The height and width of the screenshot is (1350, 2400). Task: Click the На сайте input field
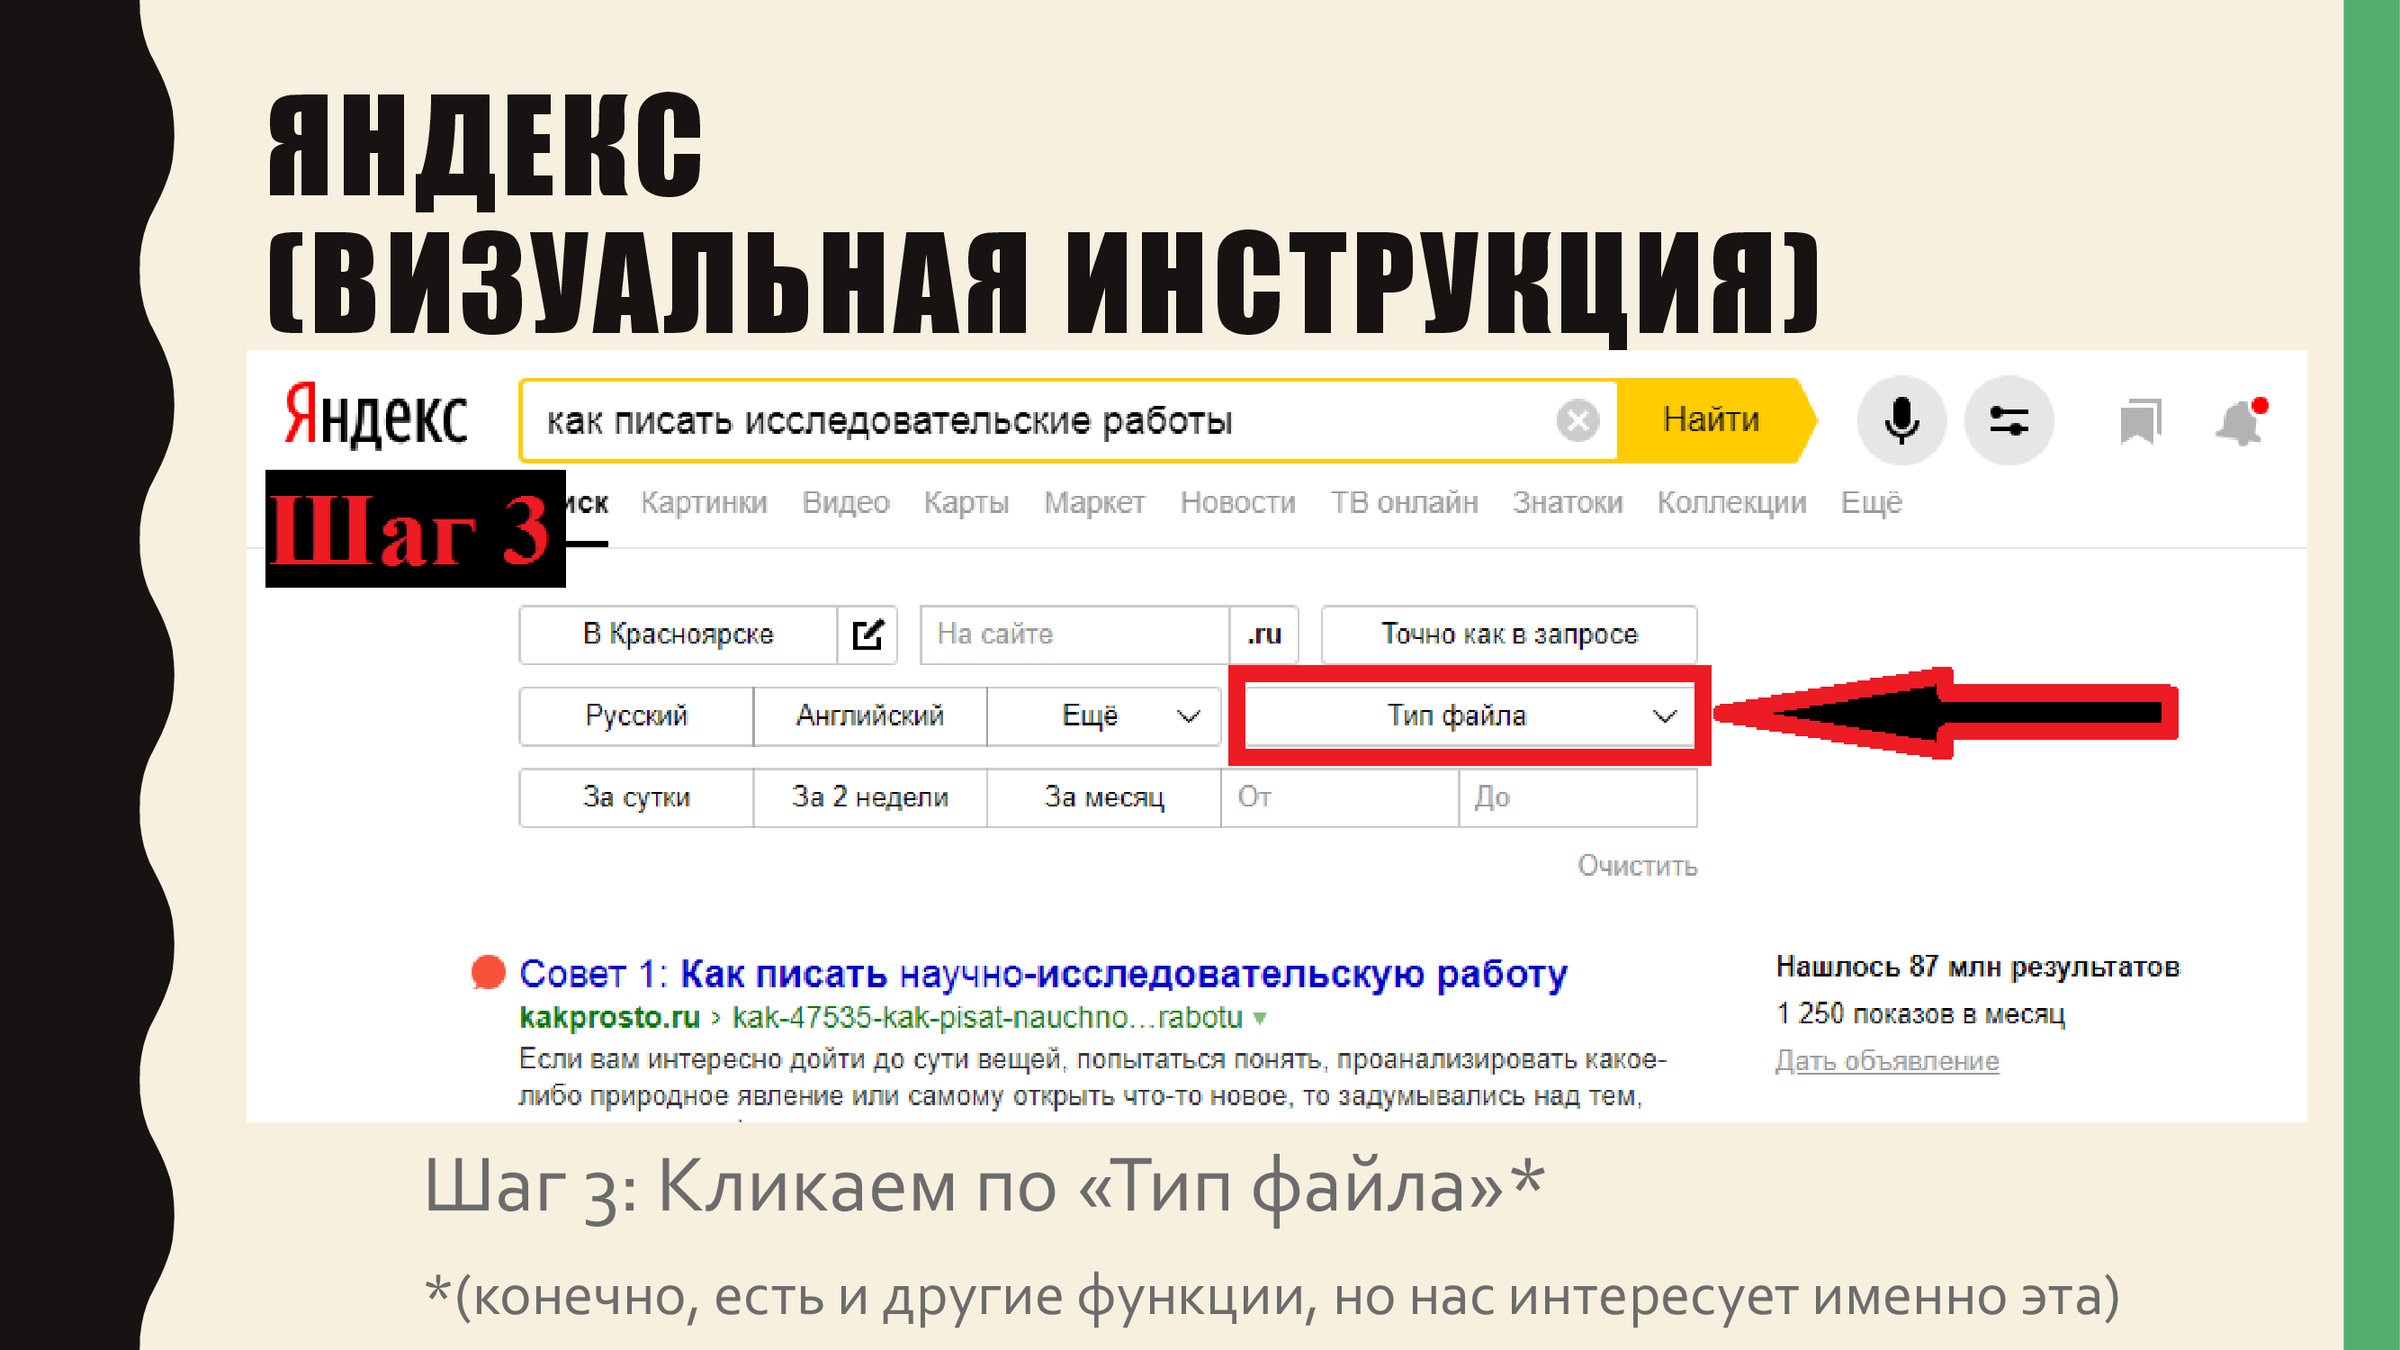coord(1074,635)
